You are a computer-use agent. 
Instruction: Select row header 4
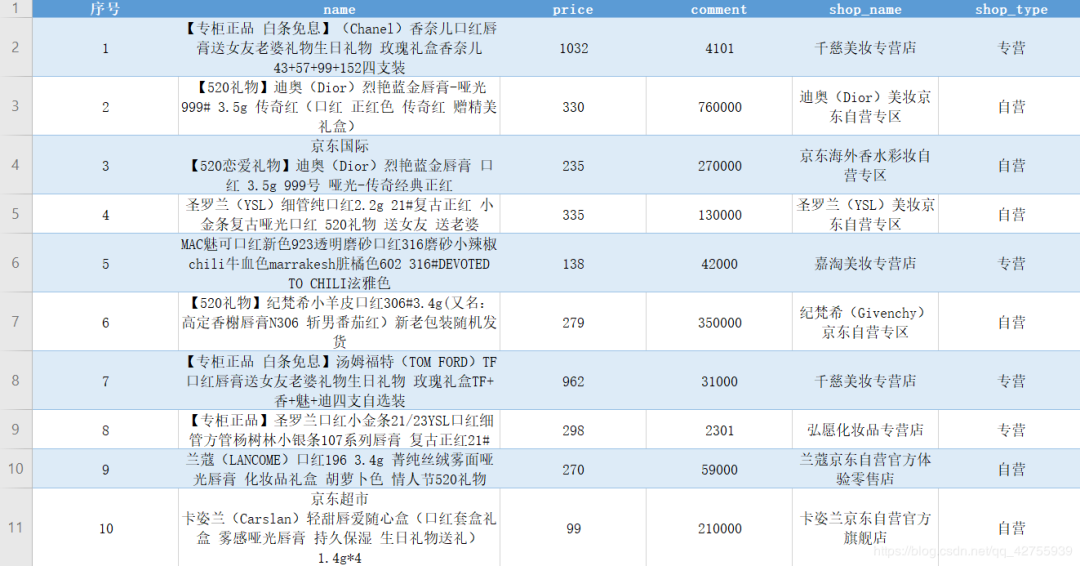coord(16,165)
